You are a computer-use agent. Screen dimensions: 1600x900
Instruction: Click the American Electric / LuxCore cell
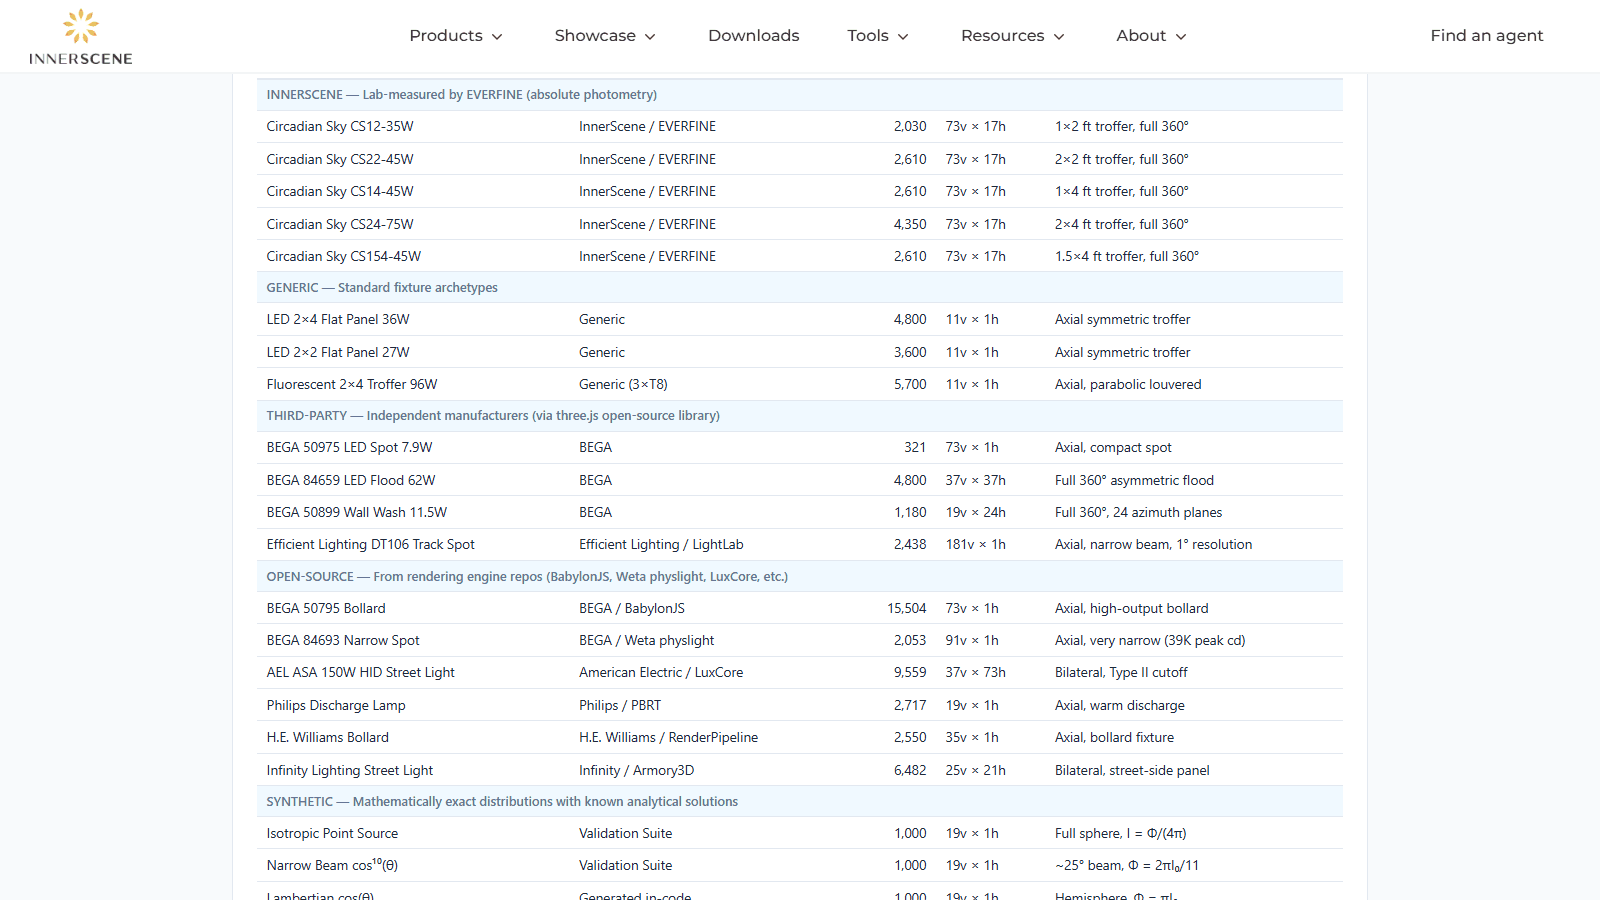[x=661, y=672]
